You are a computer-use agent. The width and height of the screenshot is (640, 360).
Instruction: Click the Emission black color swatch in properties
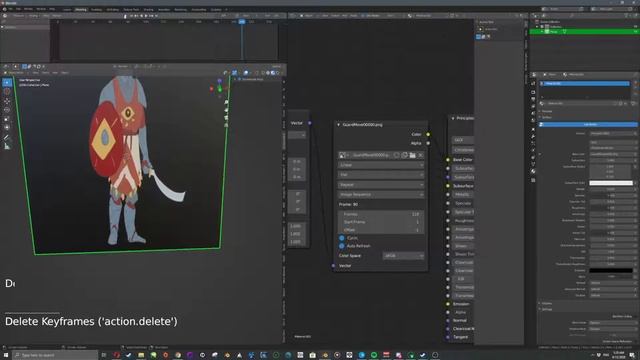point(611,270)
